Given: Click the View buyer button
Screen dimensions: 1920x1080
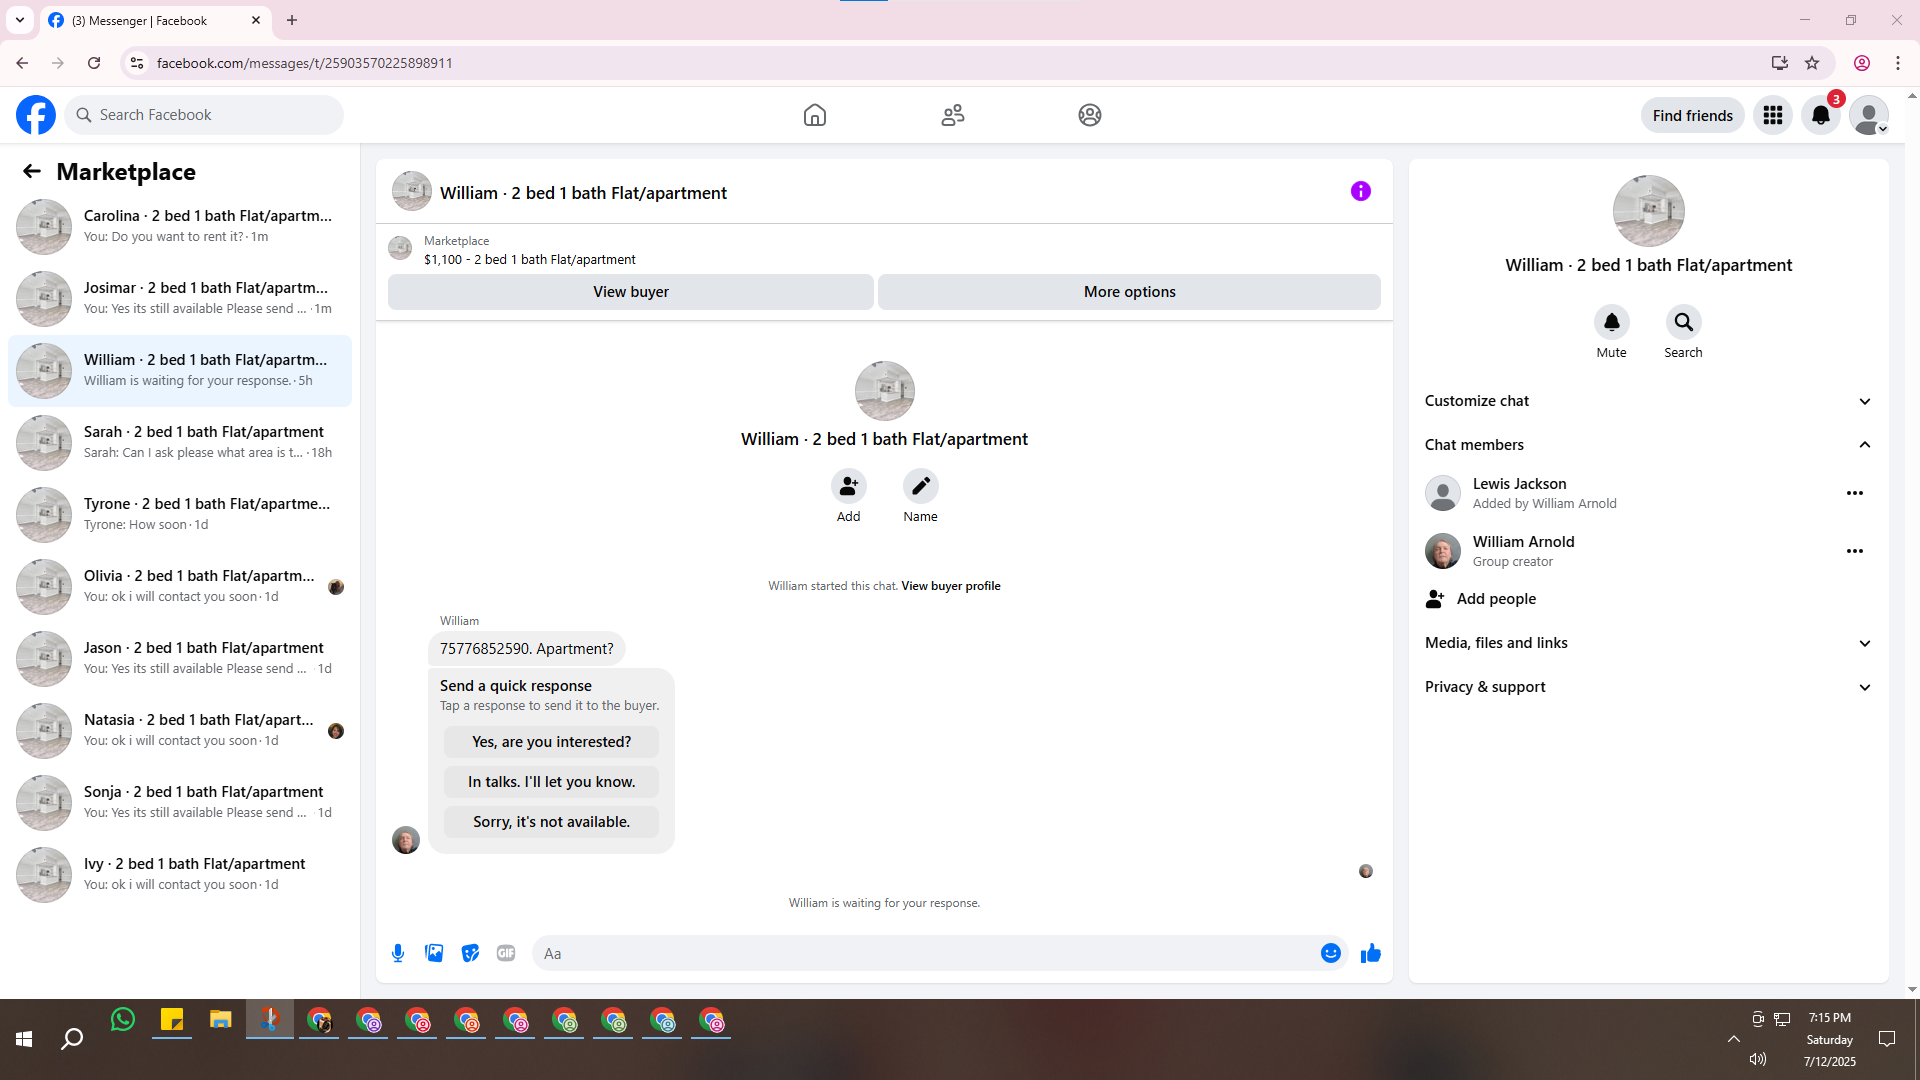Looking at the screenshot, I should tap(630, 292).
